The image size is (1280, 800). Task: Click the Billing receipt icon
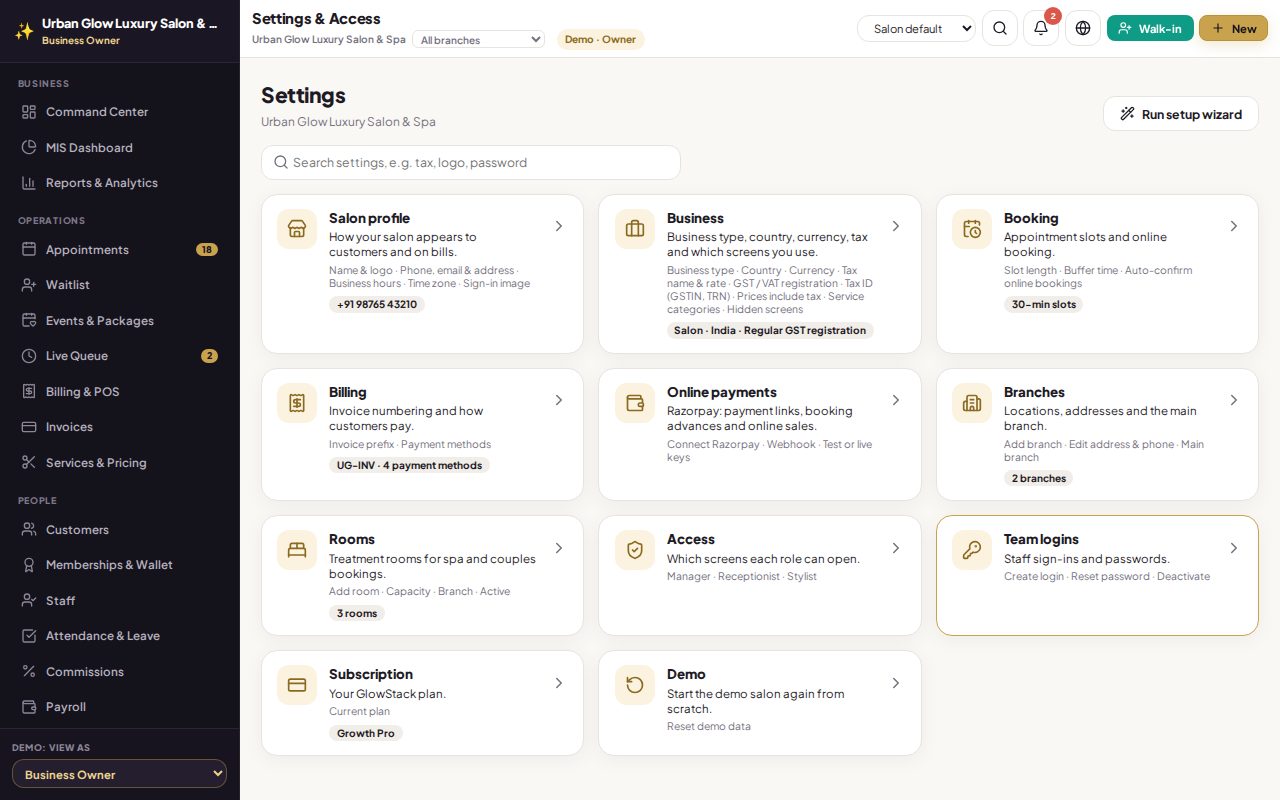click(297, 403)
